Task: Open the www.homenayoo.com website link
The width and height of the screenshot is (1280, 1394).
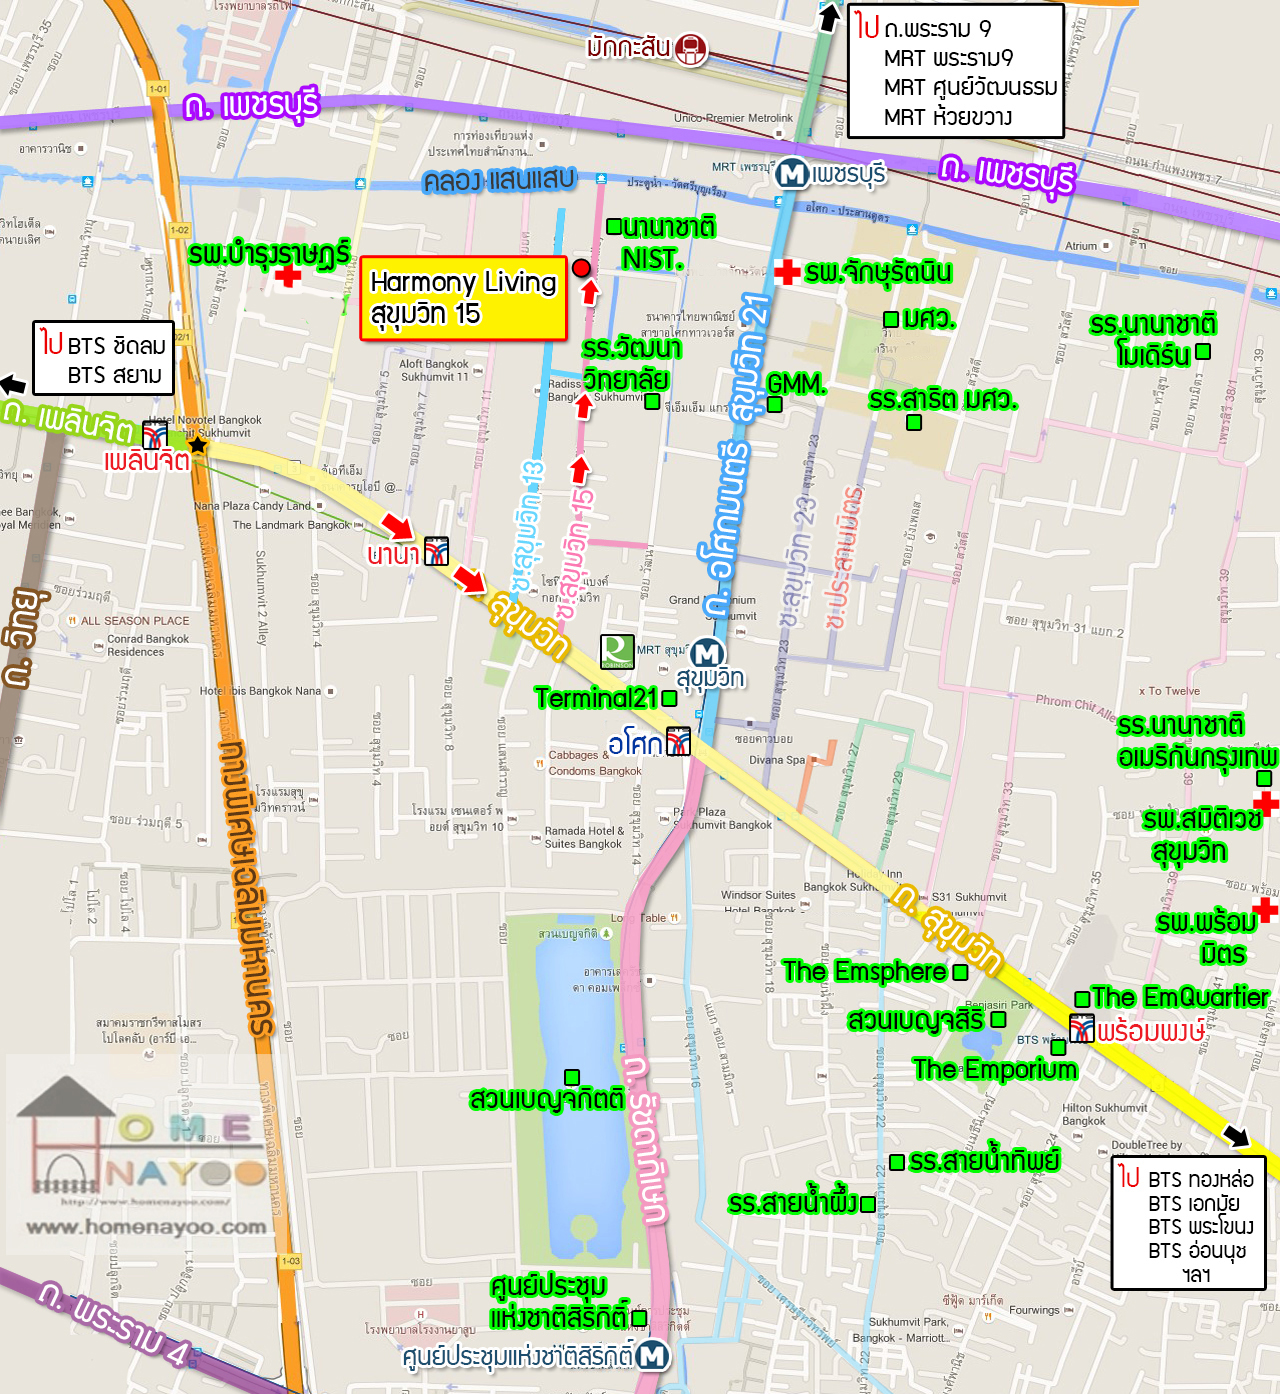Action: tap(146, 1227)
